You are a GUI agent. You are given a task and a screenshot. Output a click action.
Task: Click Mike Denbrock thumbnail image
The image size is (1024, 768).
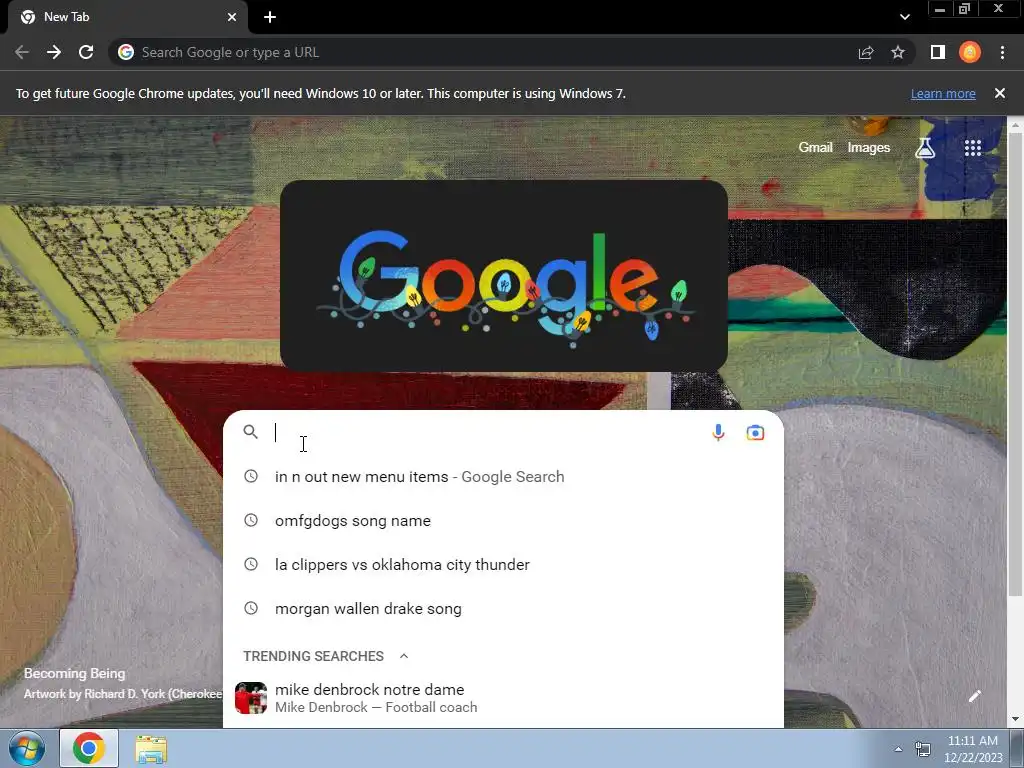coord(251,698)
